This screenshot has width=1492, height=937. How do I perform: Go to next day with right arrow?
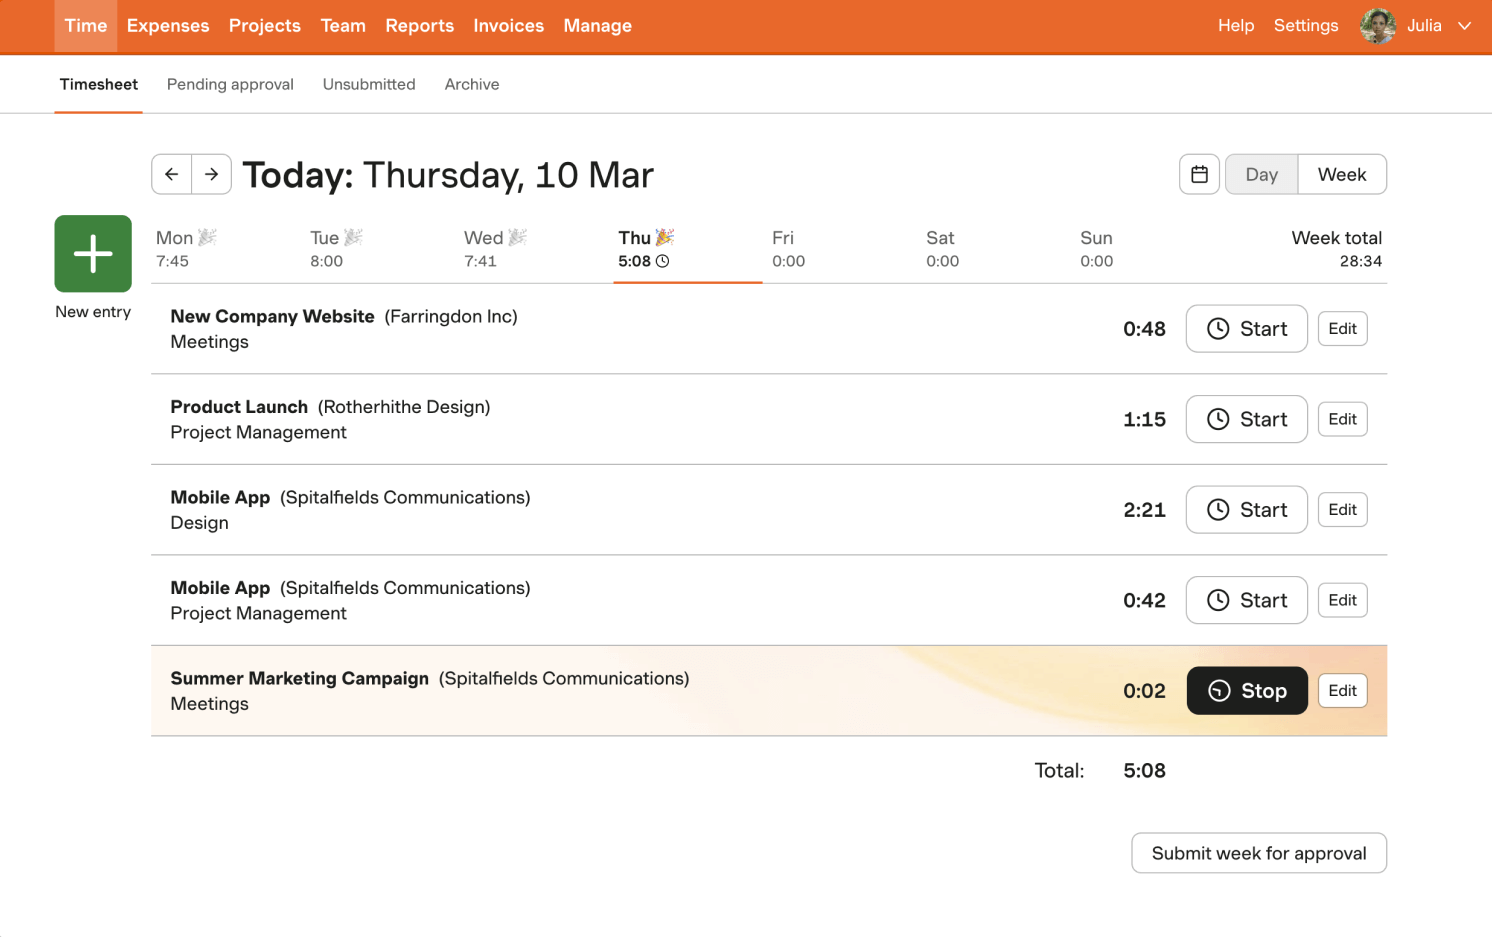(212, 174)
